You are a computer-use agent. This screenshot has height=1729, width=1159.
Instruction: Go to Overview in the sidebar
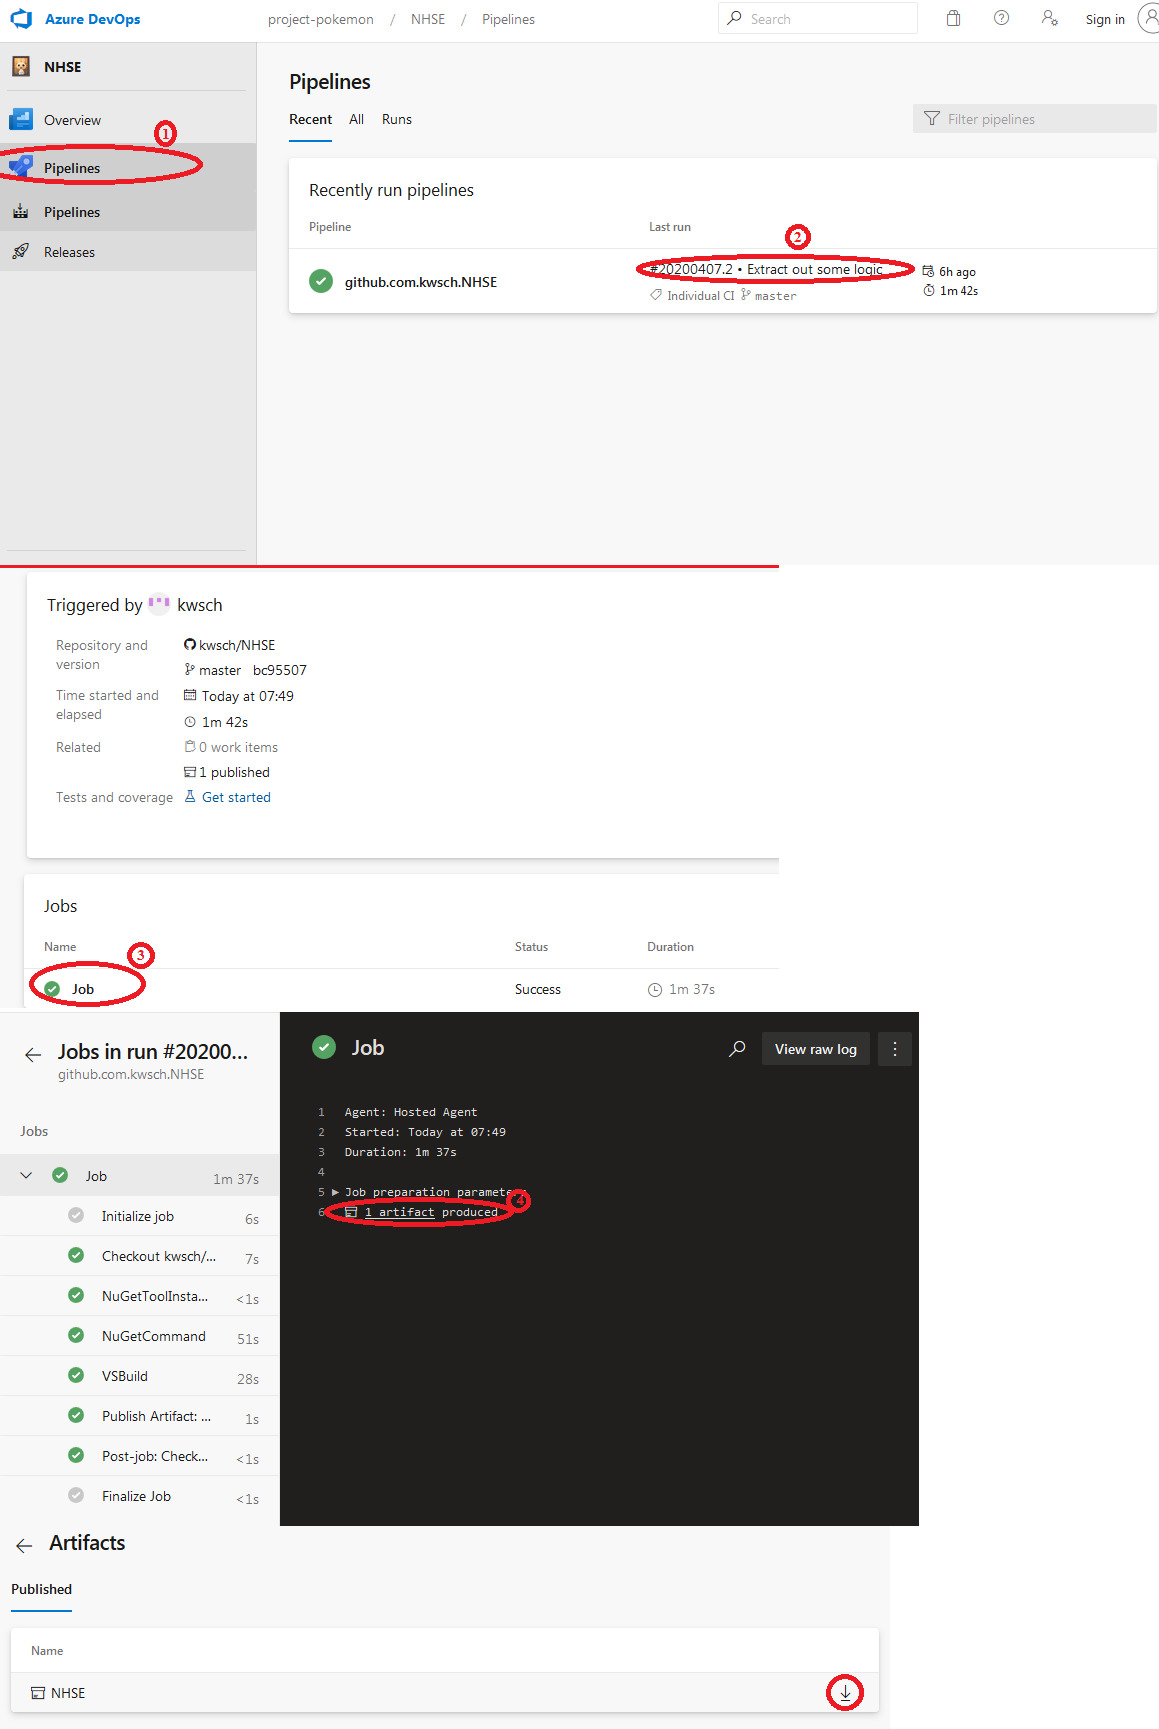click(x=128, y=120)
